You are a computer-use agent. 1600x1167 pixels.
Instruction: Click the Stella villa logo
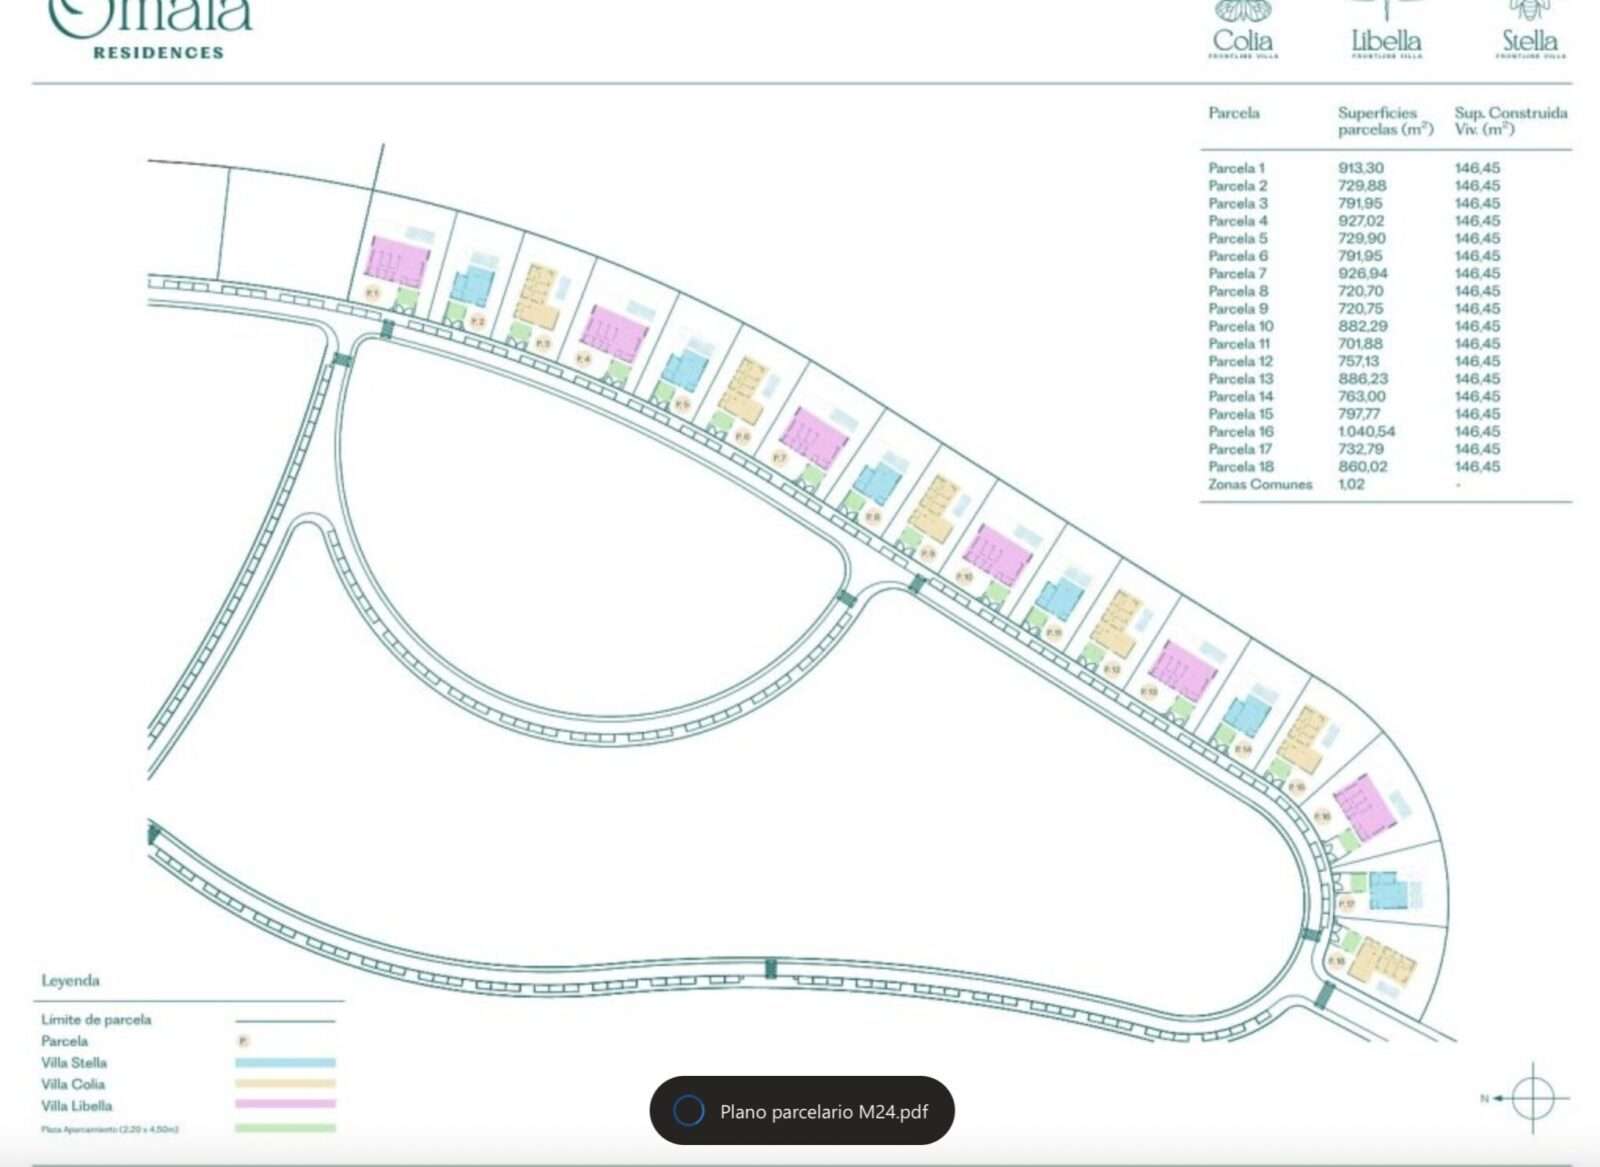tap(1530, 30)
